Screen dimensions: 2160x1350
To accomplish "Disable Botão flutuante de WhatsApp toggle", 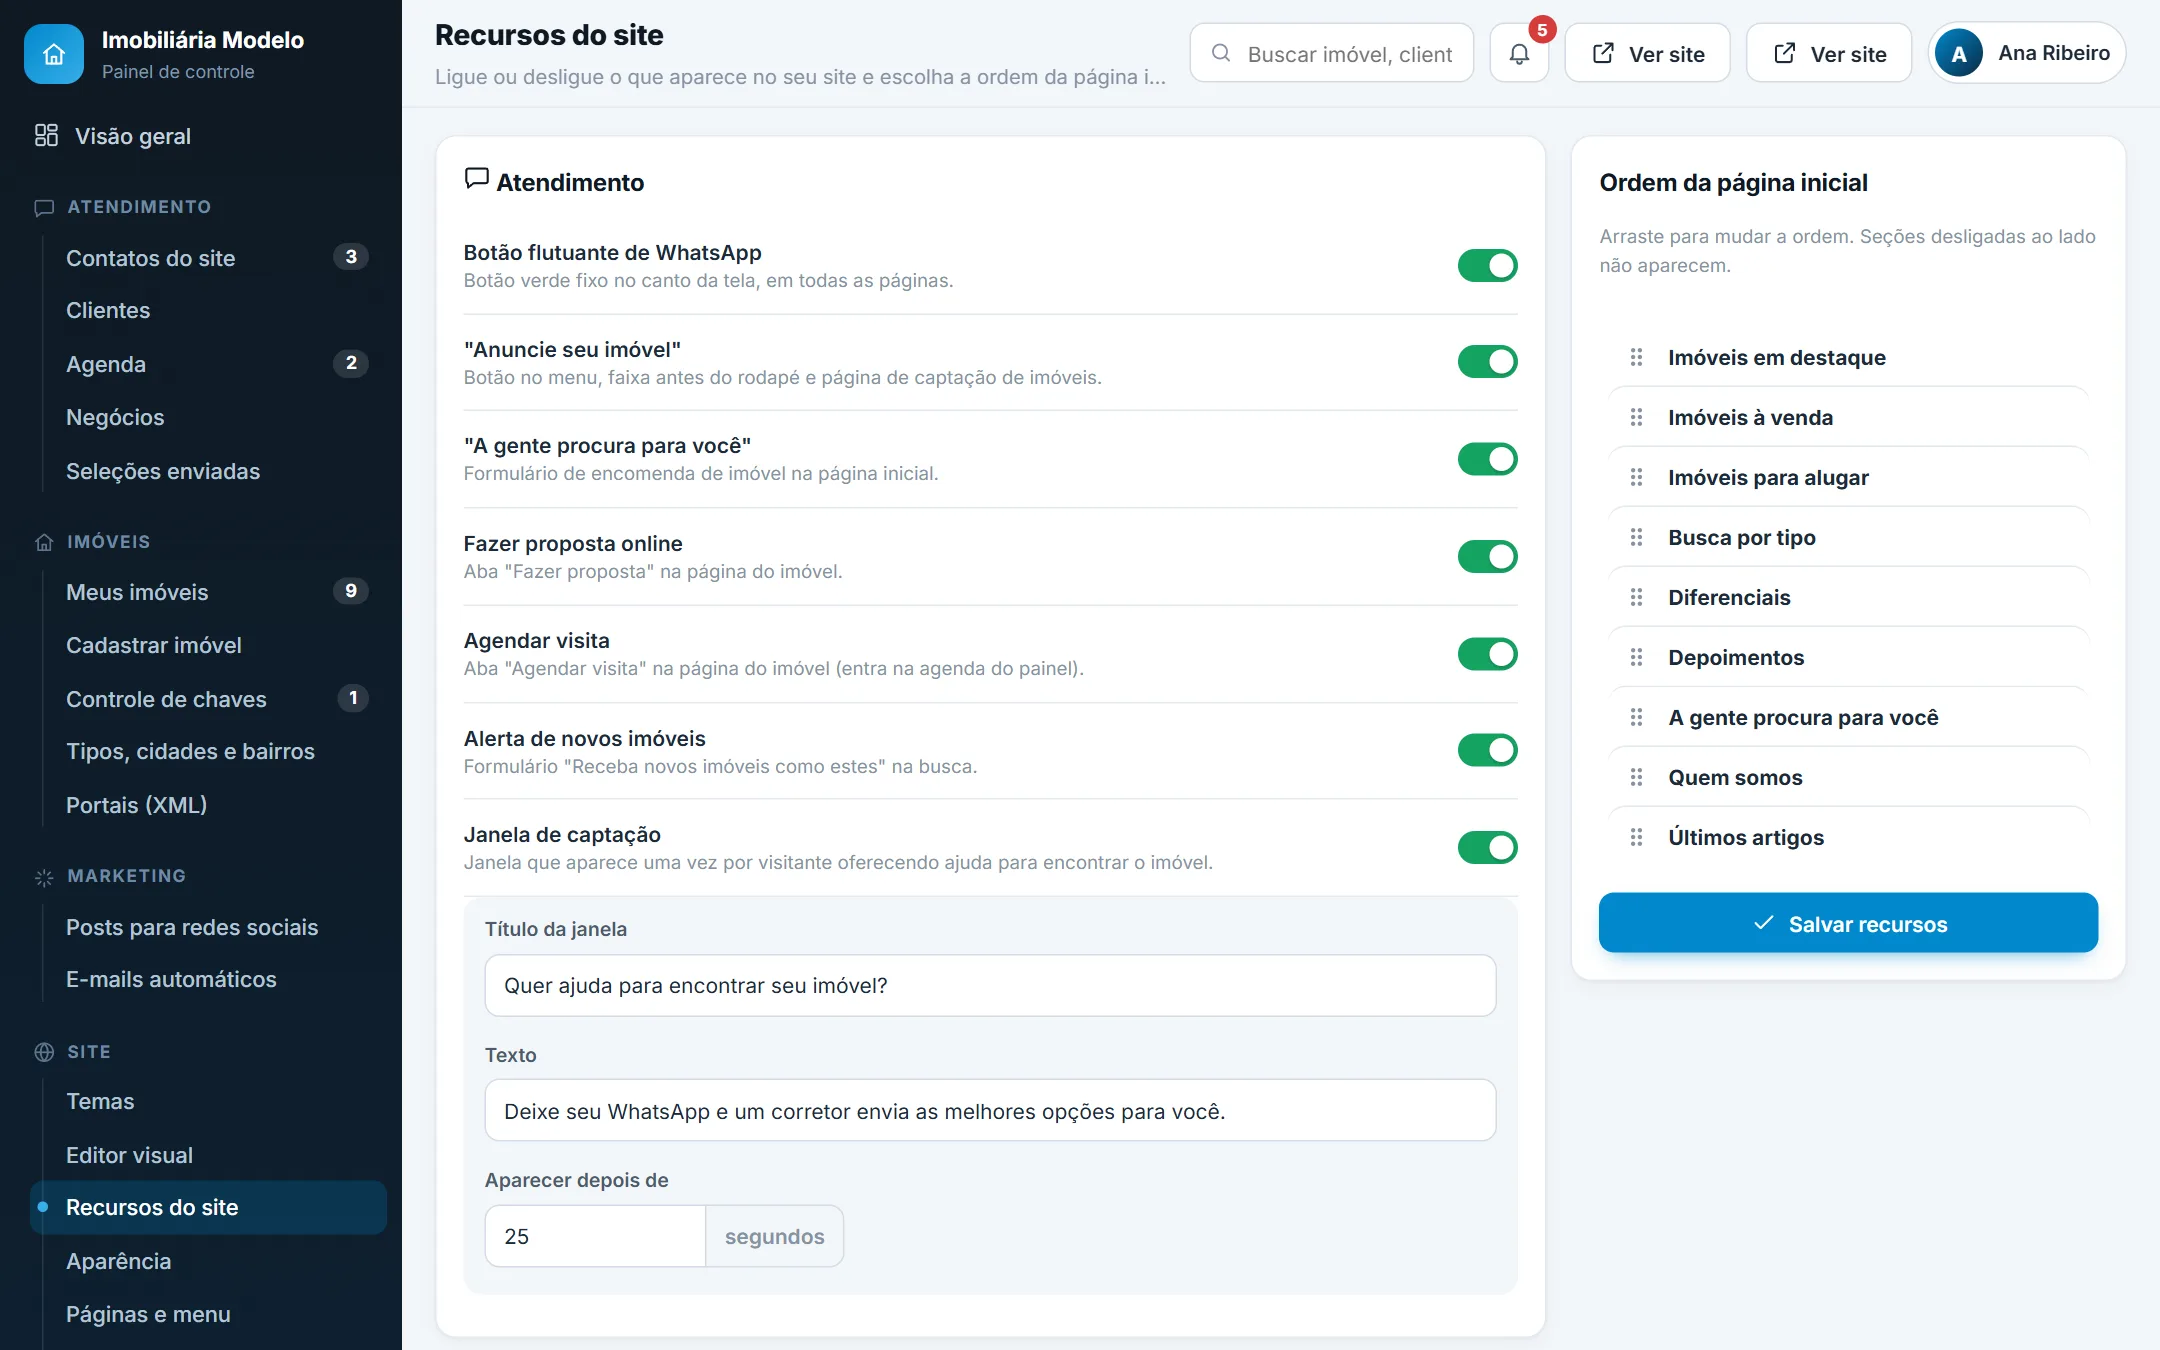I will pos(1487,265).
